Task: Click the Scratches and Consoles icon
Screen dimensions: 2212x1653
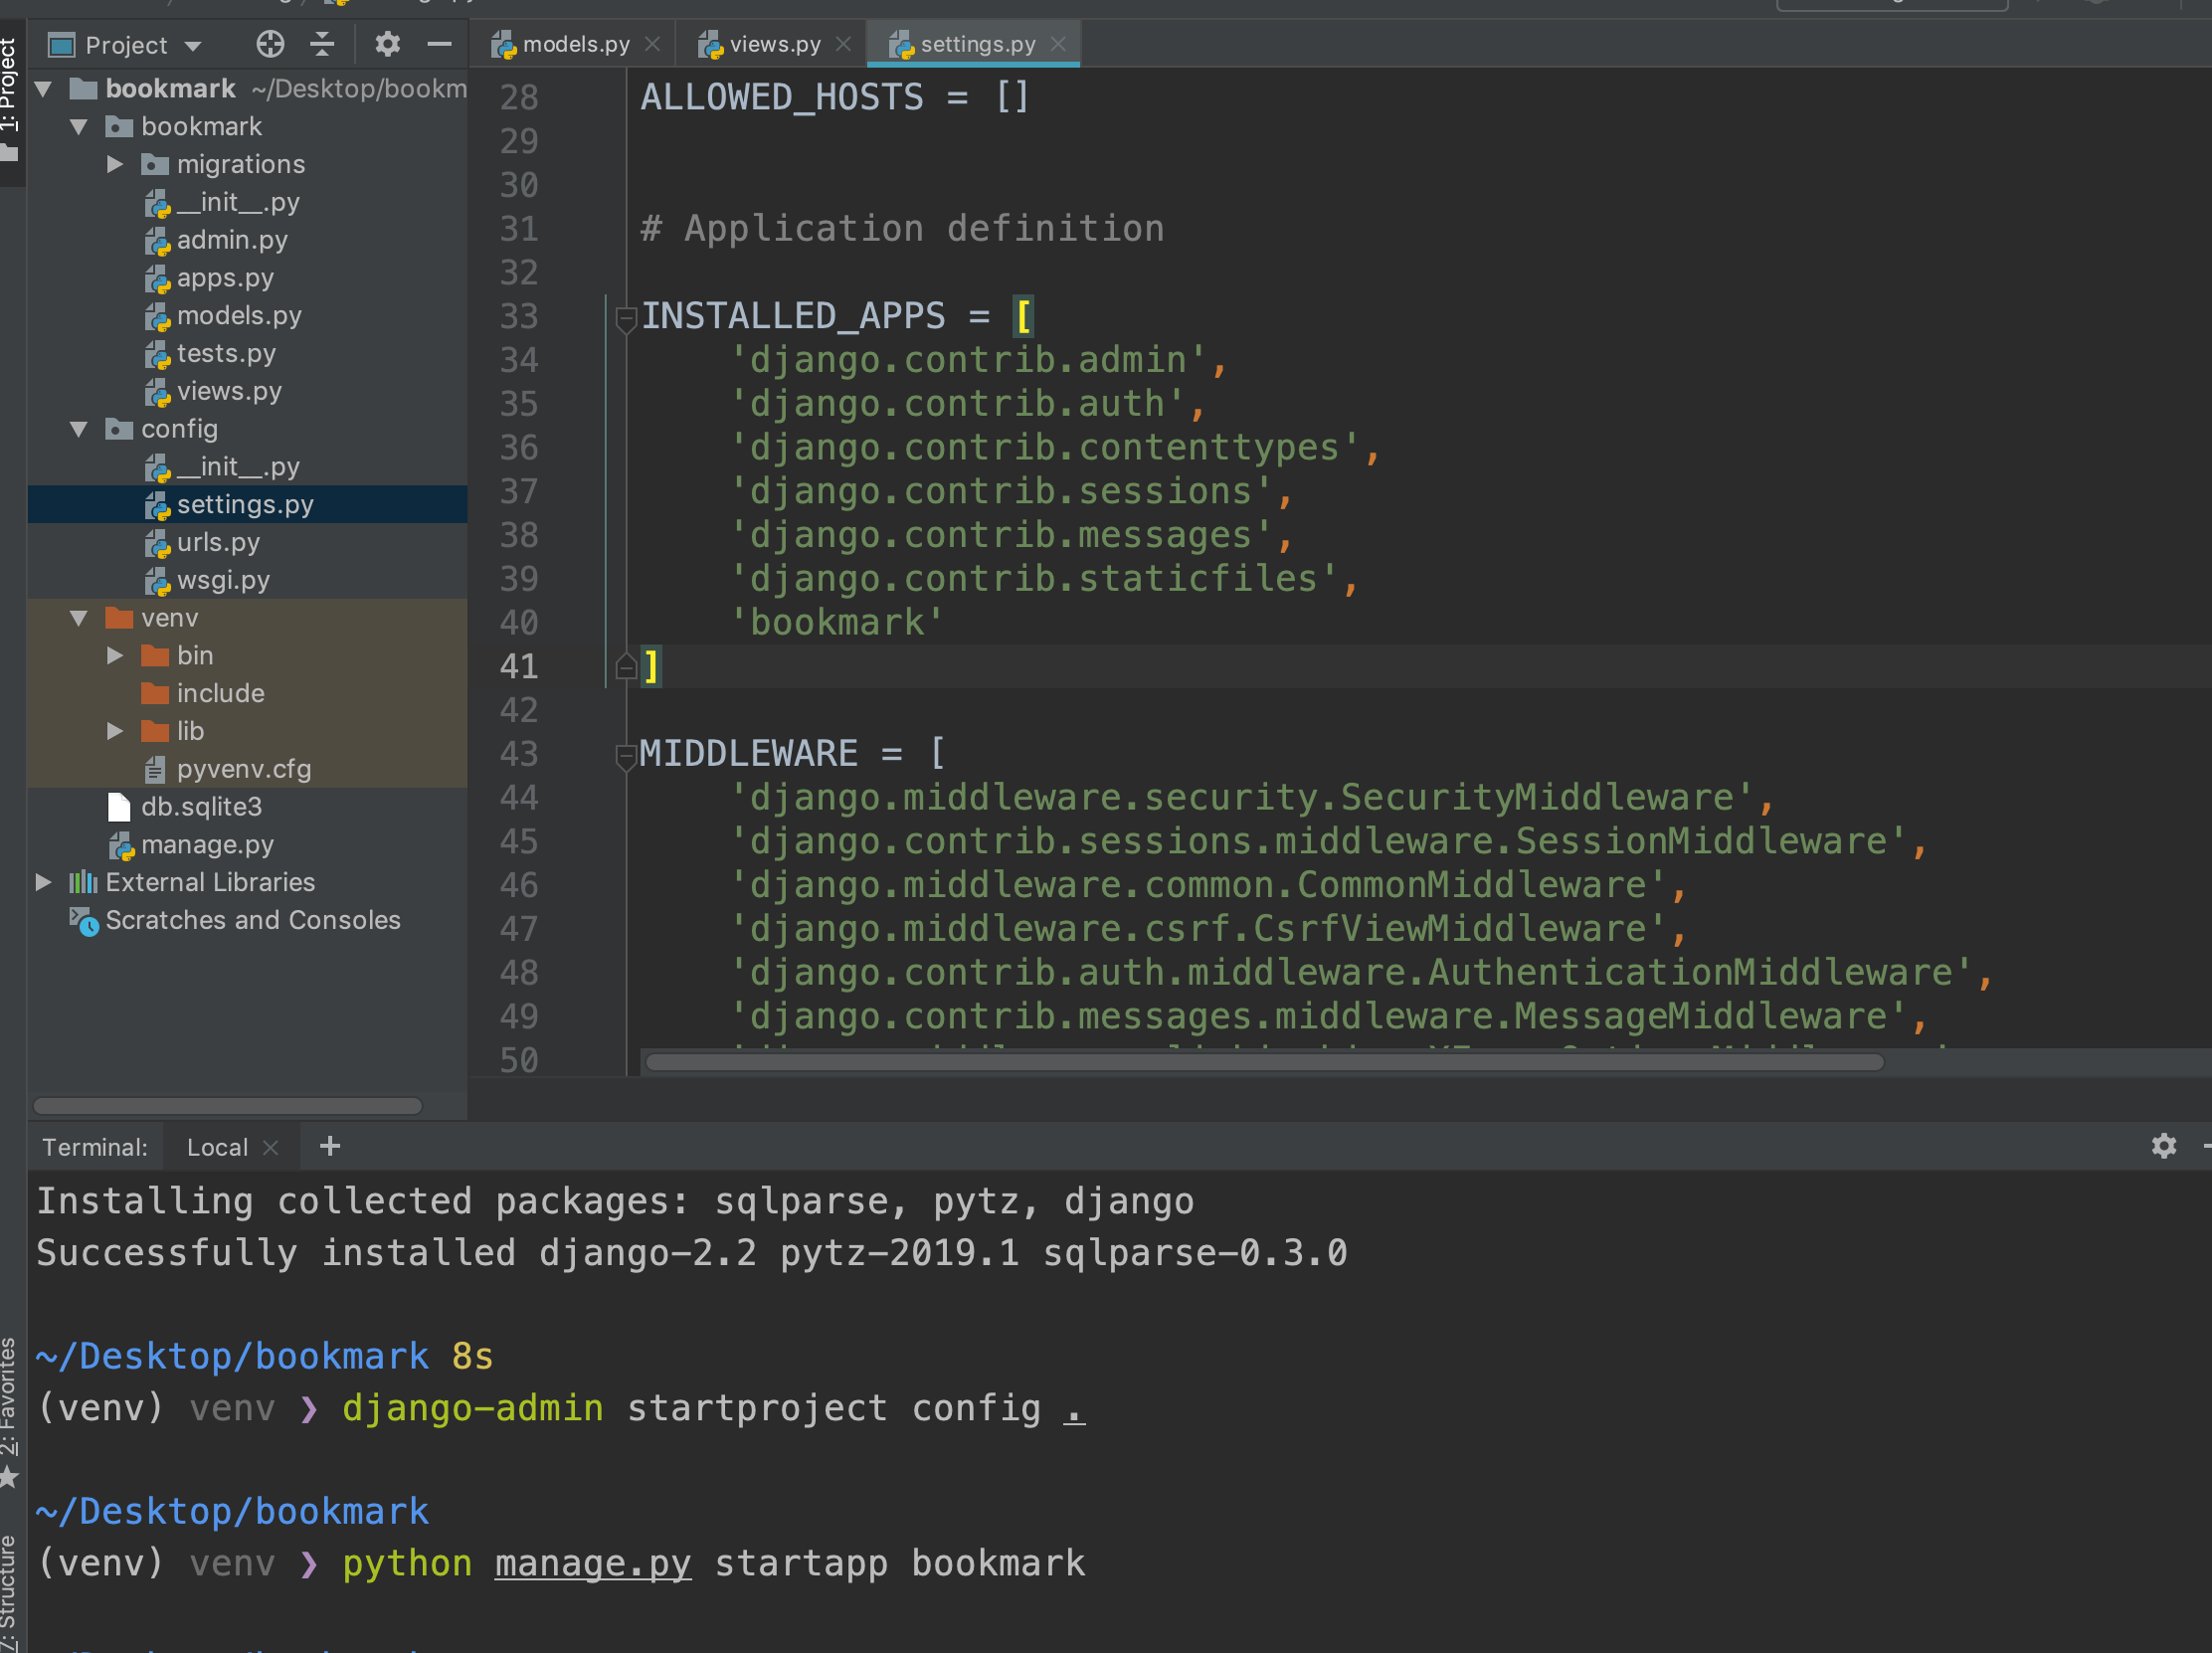Action: 84,921
